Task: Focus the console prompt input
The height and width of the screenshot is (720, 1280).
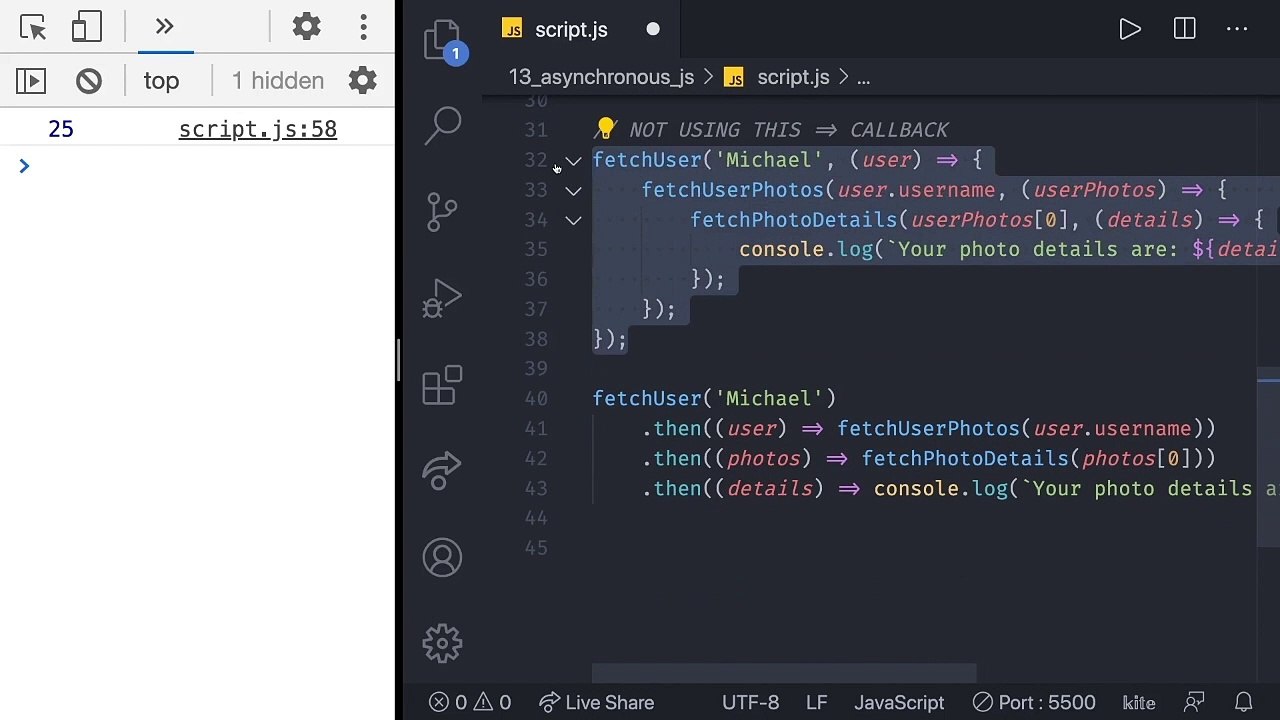Action: point(210,166)
